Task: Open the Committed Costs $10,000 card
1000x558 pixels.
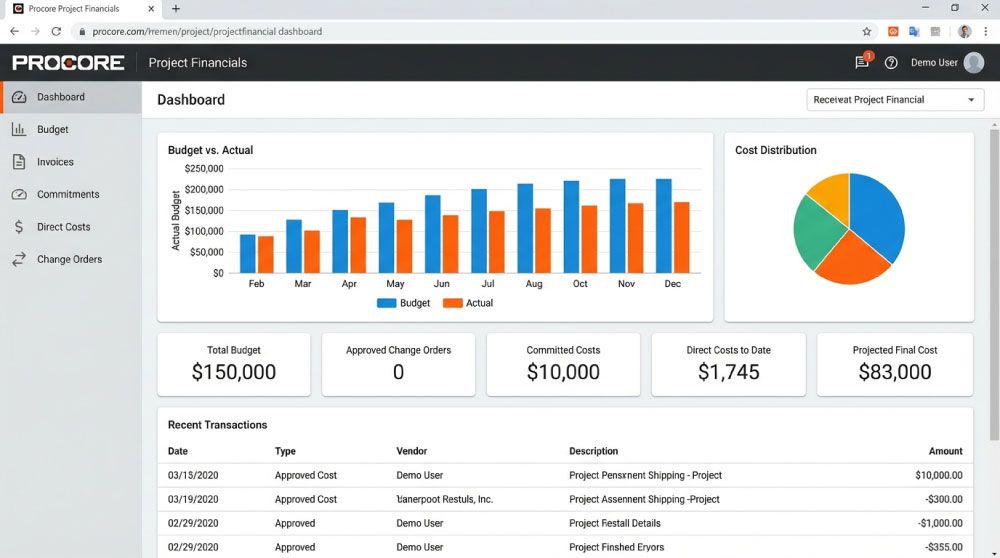Action: pyautogui.click(x=563, y=364)
